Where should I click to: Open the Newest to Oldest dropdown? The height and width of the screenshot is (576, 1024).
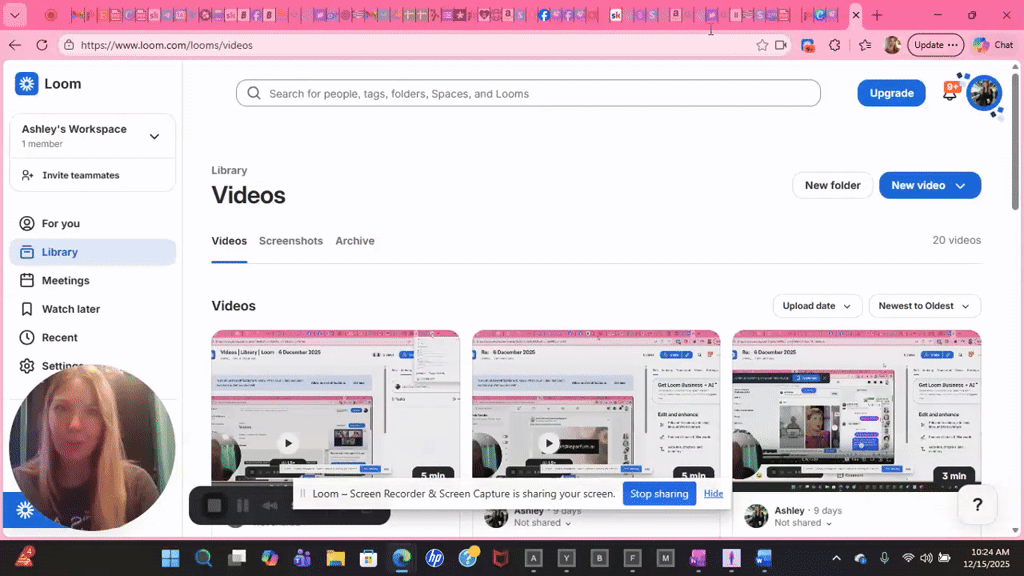click(924, 306)
